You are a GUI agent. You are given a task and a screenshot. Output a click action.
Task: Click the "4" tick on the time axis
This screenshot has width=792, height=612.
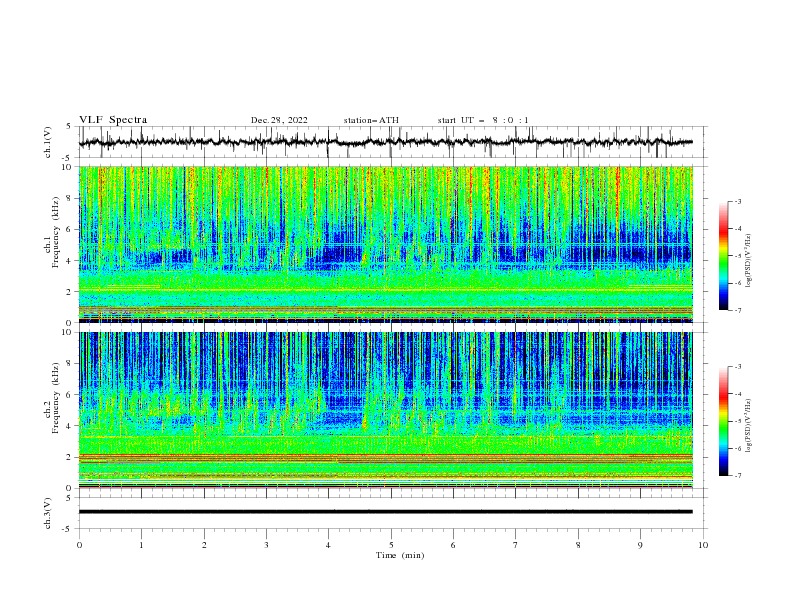[x=328, y=545]
